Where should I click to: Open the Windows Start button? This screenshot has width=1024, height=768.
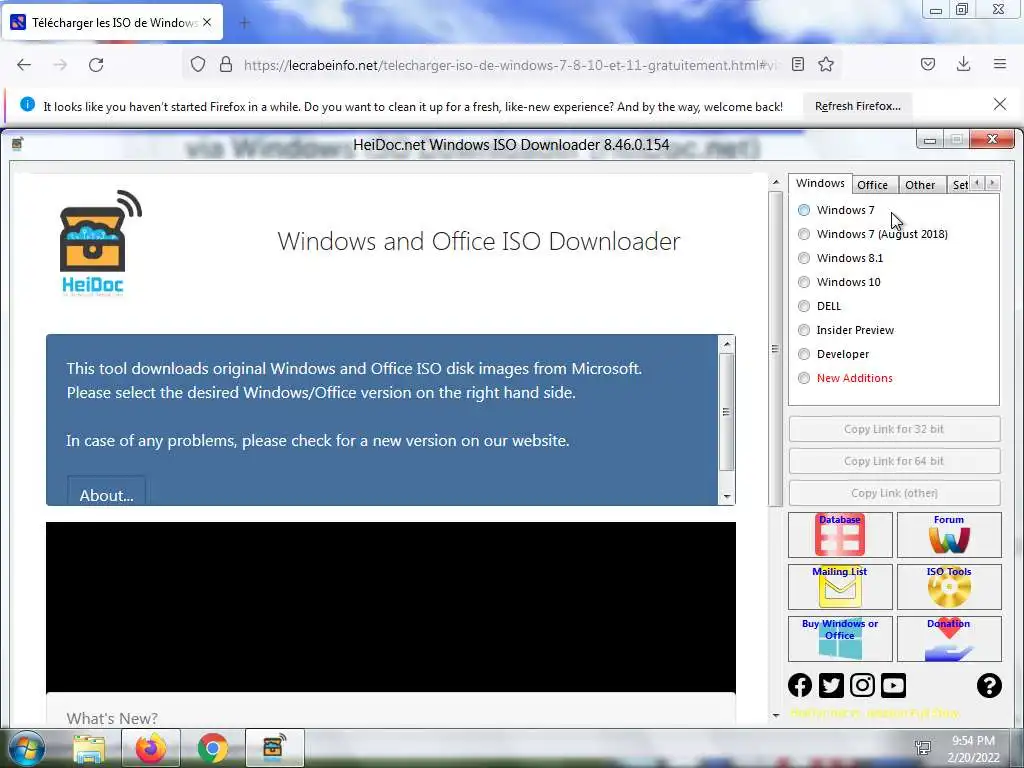(x=26, y=748)
